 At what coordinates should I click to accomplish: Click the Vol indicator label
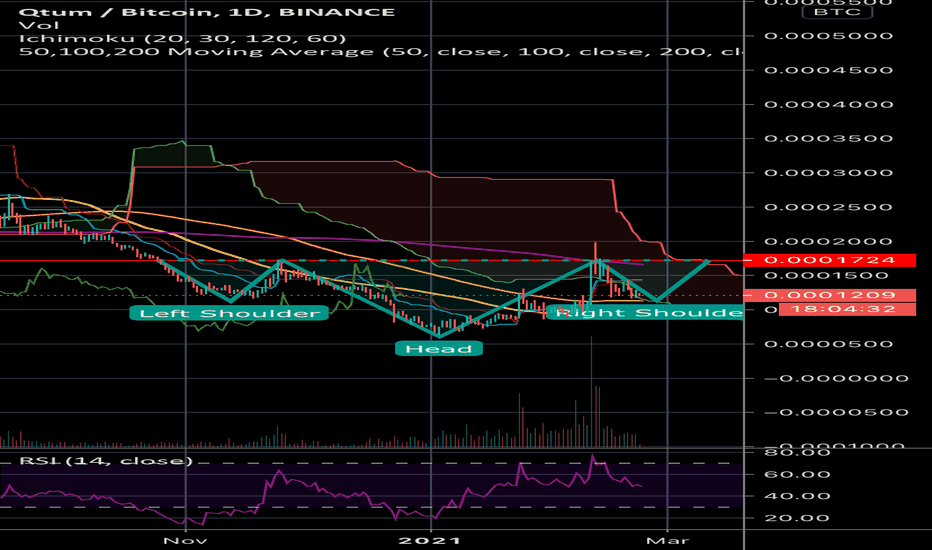[39, 26]
